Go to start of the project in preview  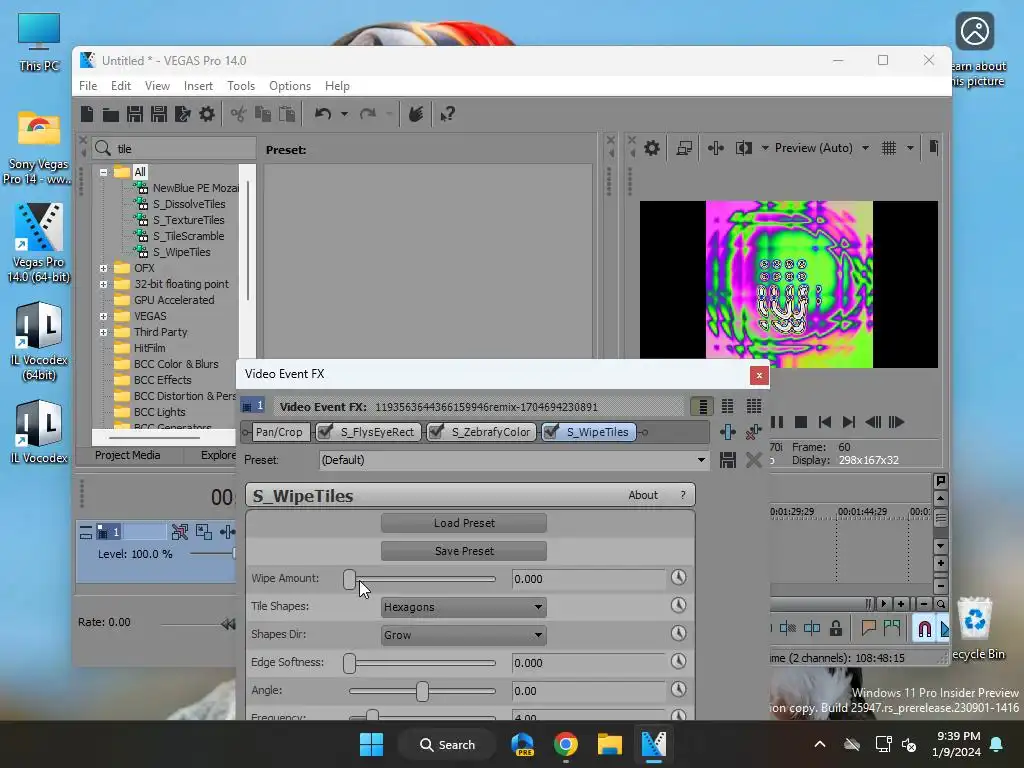coord(825,423)
